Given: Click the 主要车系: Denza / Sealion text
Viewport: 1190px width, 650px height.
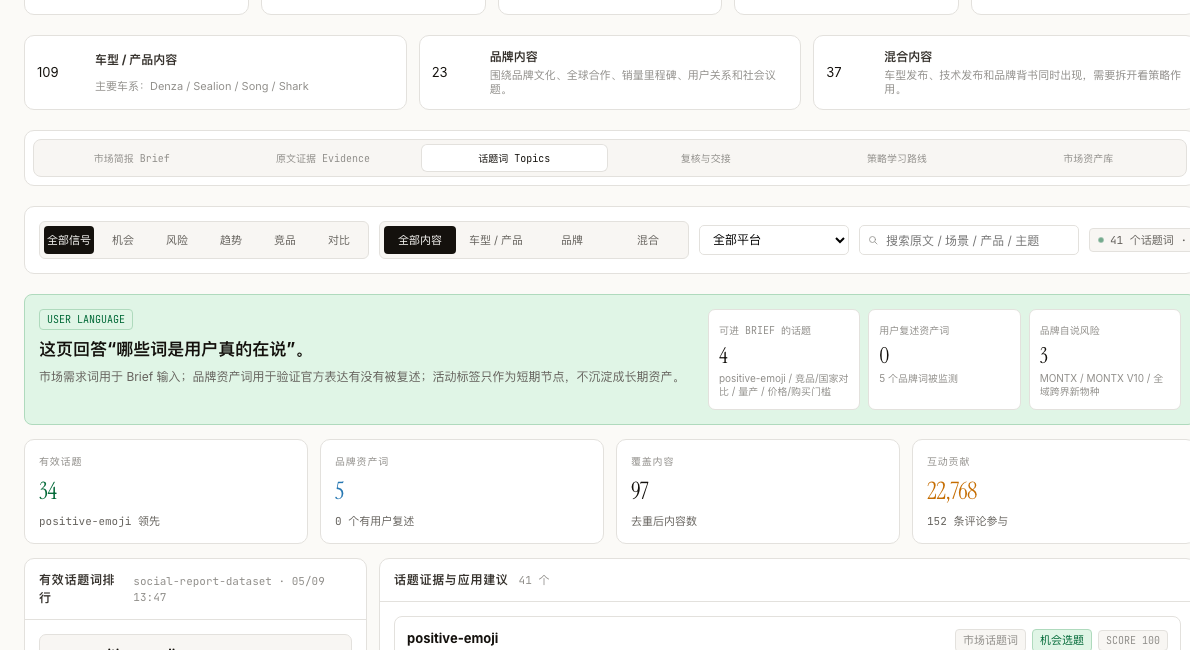Looking at the screenshot, I should (x=202, y=87).
